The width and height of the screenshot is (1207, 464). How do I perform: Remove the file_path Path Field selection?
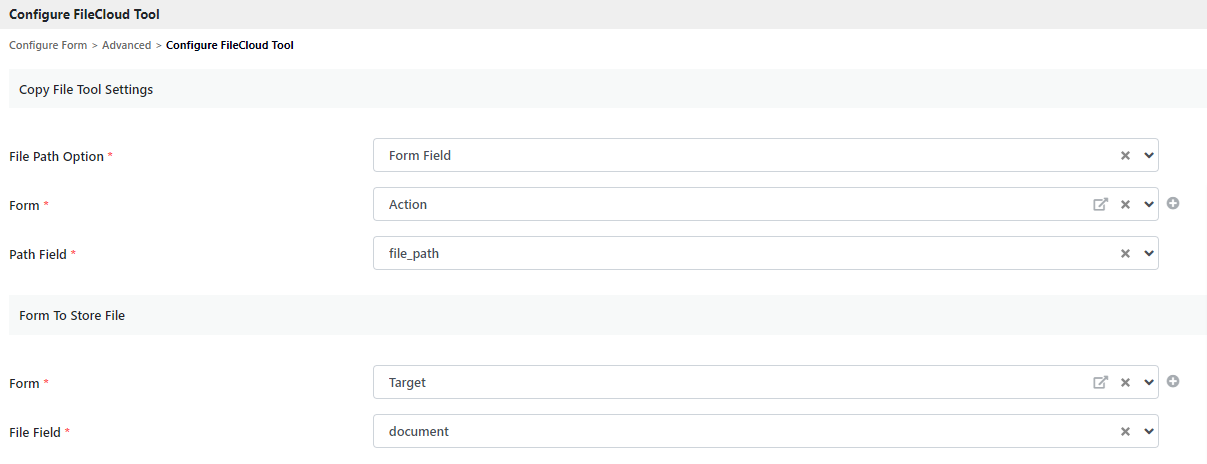click(1125, 254)
